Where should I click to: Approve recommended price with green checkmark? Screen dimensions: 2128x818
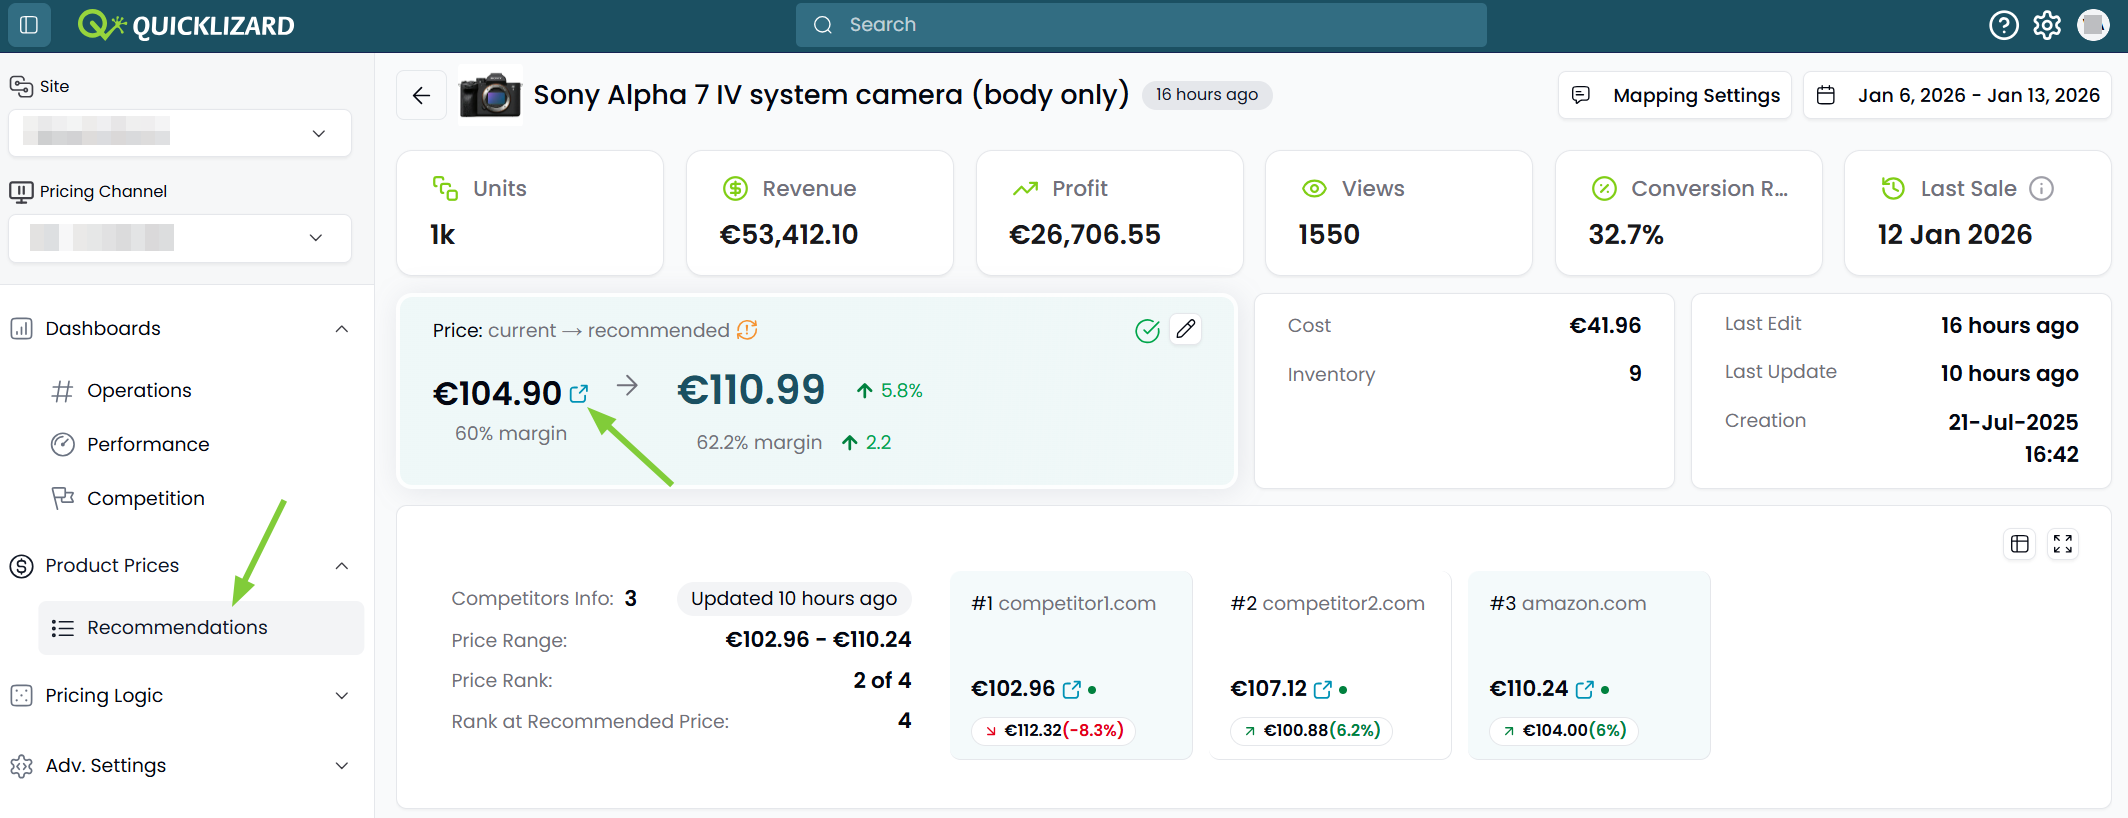click(x=1147, y=330)
